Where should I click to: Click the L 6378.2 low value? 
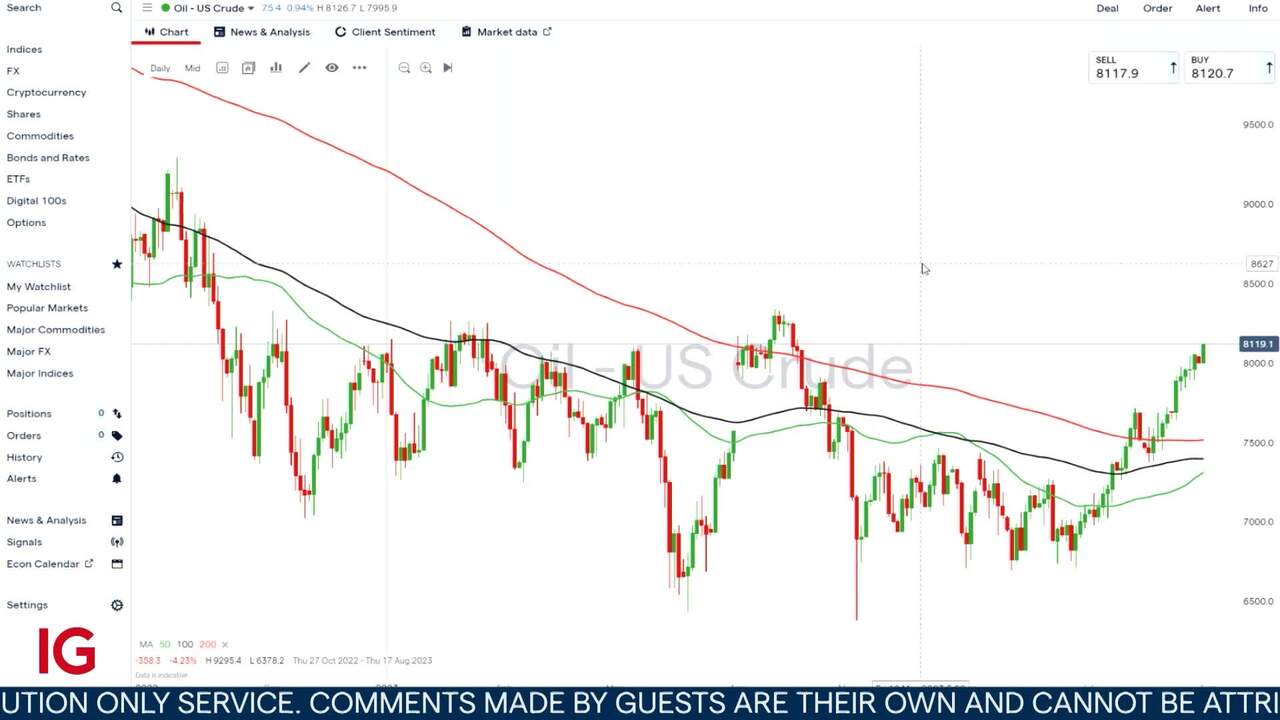pos(267,660)
